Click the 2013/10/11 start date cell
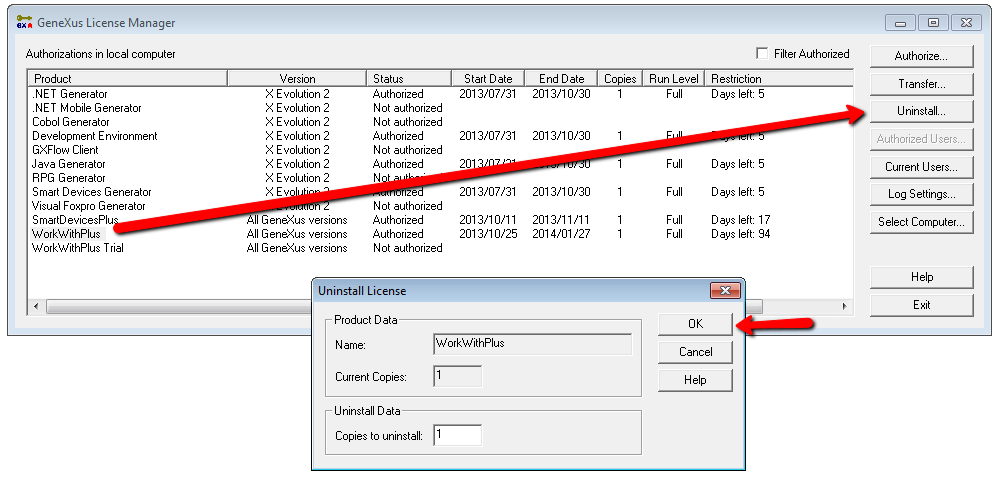The image size is (998, 481). coord(488,220)
